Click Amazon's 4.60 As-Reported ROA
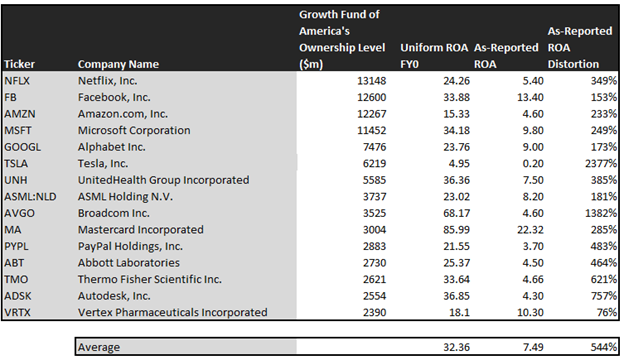The width and height of the screenshot is (624, 360). tap(532, 114)
